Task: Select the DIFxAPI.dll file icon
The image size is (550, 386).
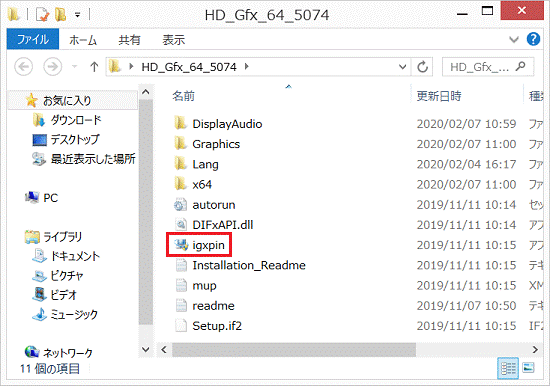Action: click(180, 225)
